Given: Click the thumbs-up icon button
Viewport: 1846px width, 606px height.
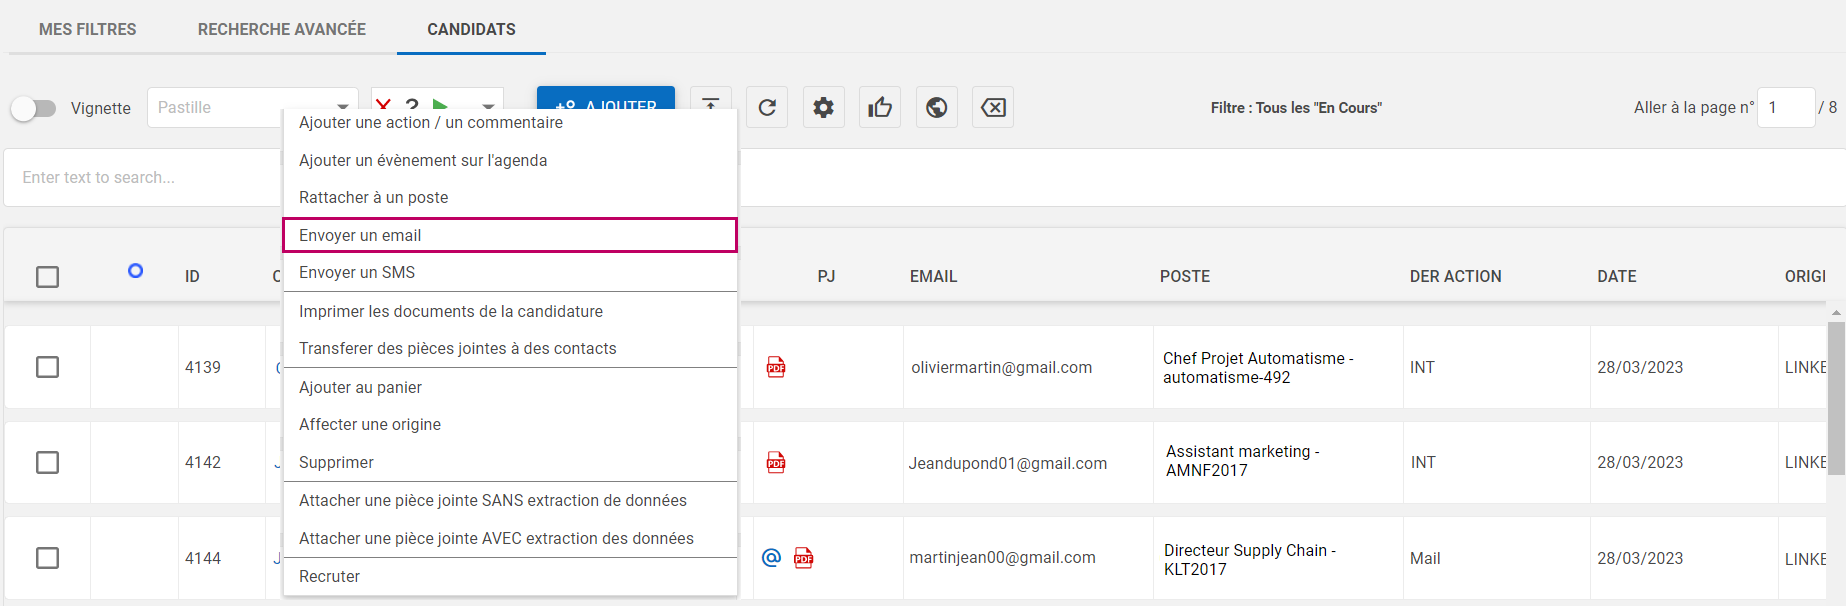Looking at the screenshot, I should click(880, 108).
